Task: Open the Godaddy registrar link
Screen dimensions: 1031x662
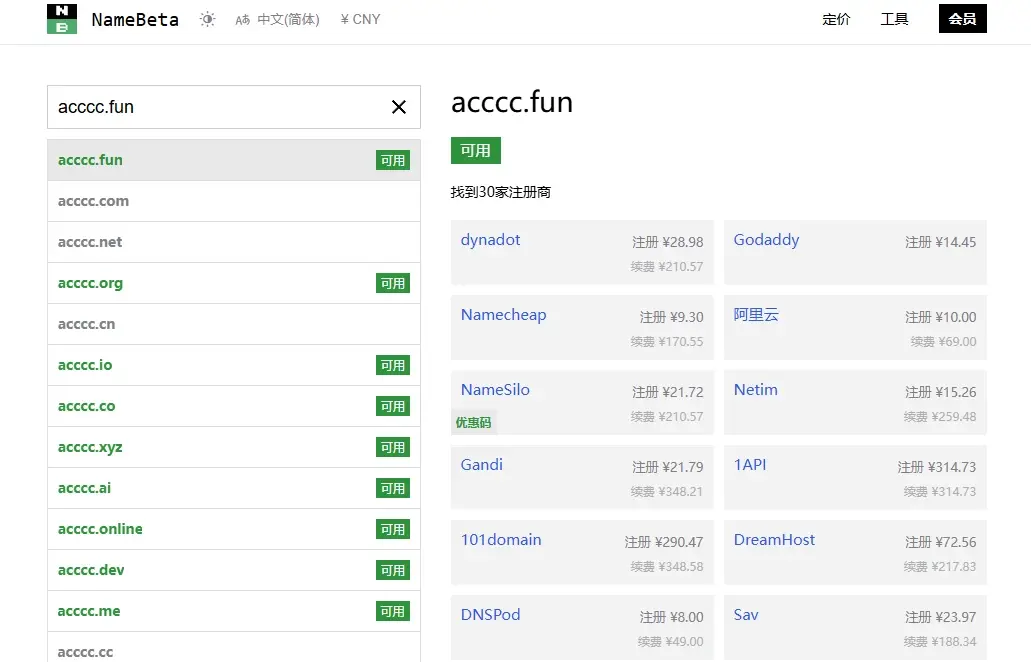Action: tap(767, 240)
